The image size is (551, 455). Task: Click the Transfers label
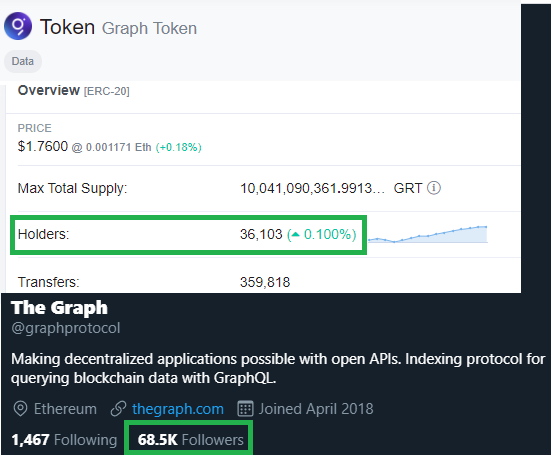48,282
